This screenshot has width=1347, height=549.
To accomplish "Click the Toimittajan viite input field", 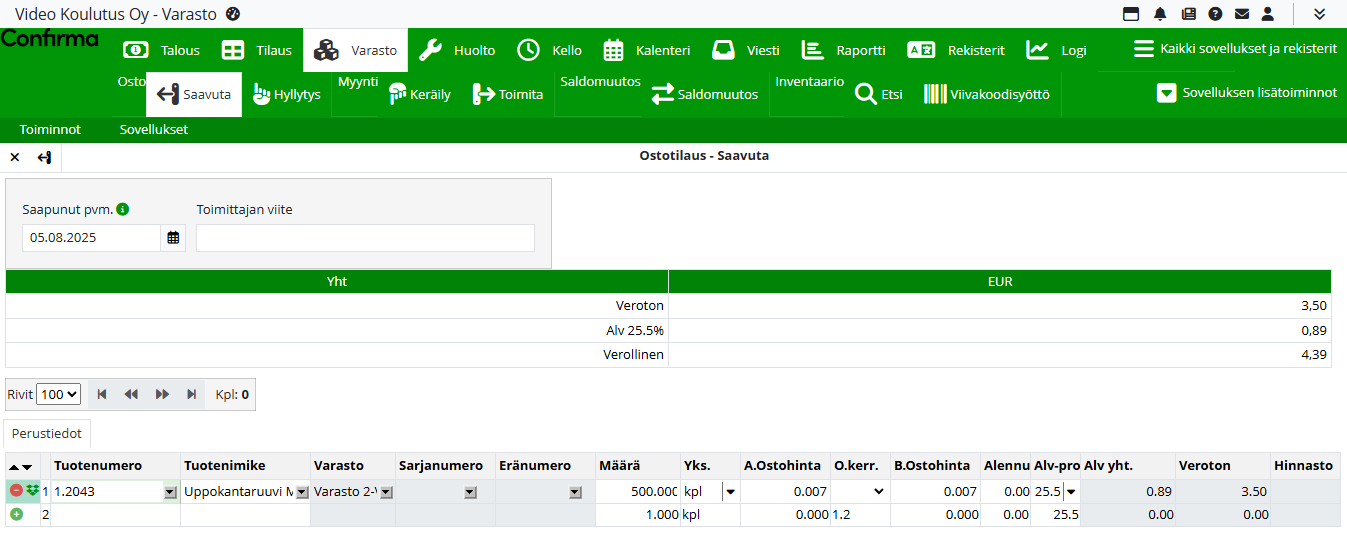I will tap(365, 238).
